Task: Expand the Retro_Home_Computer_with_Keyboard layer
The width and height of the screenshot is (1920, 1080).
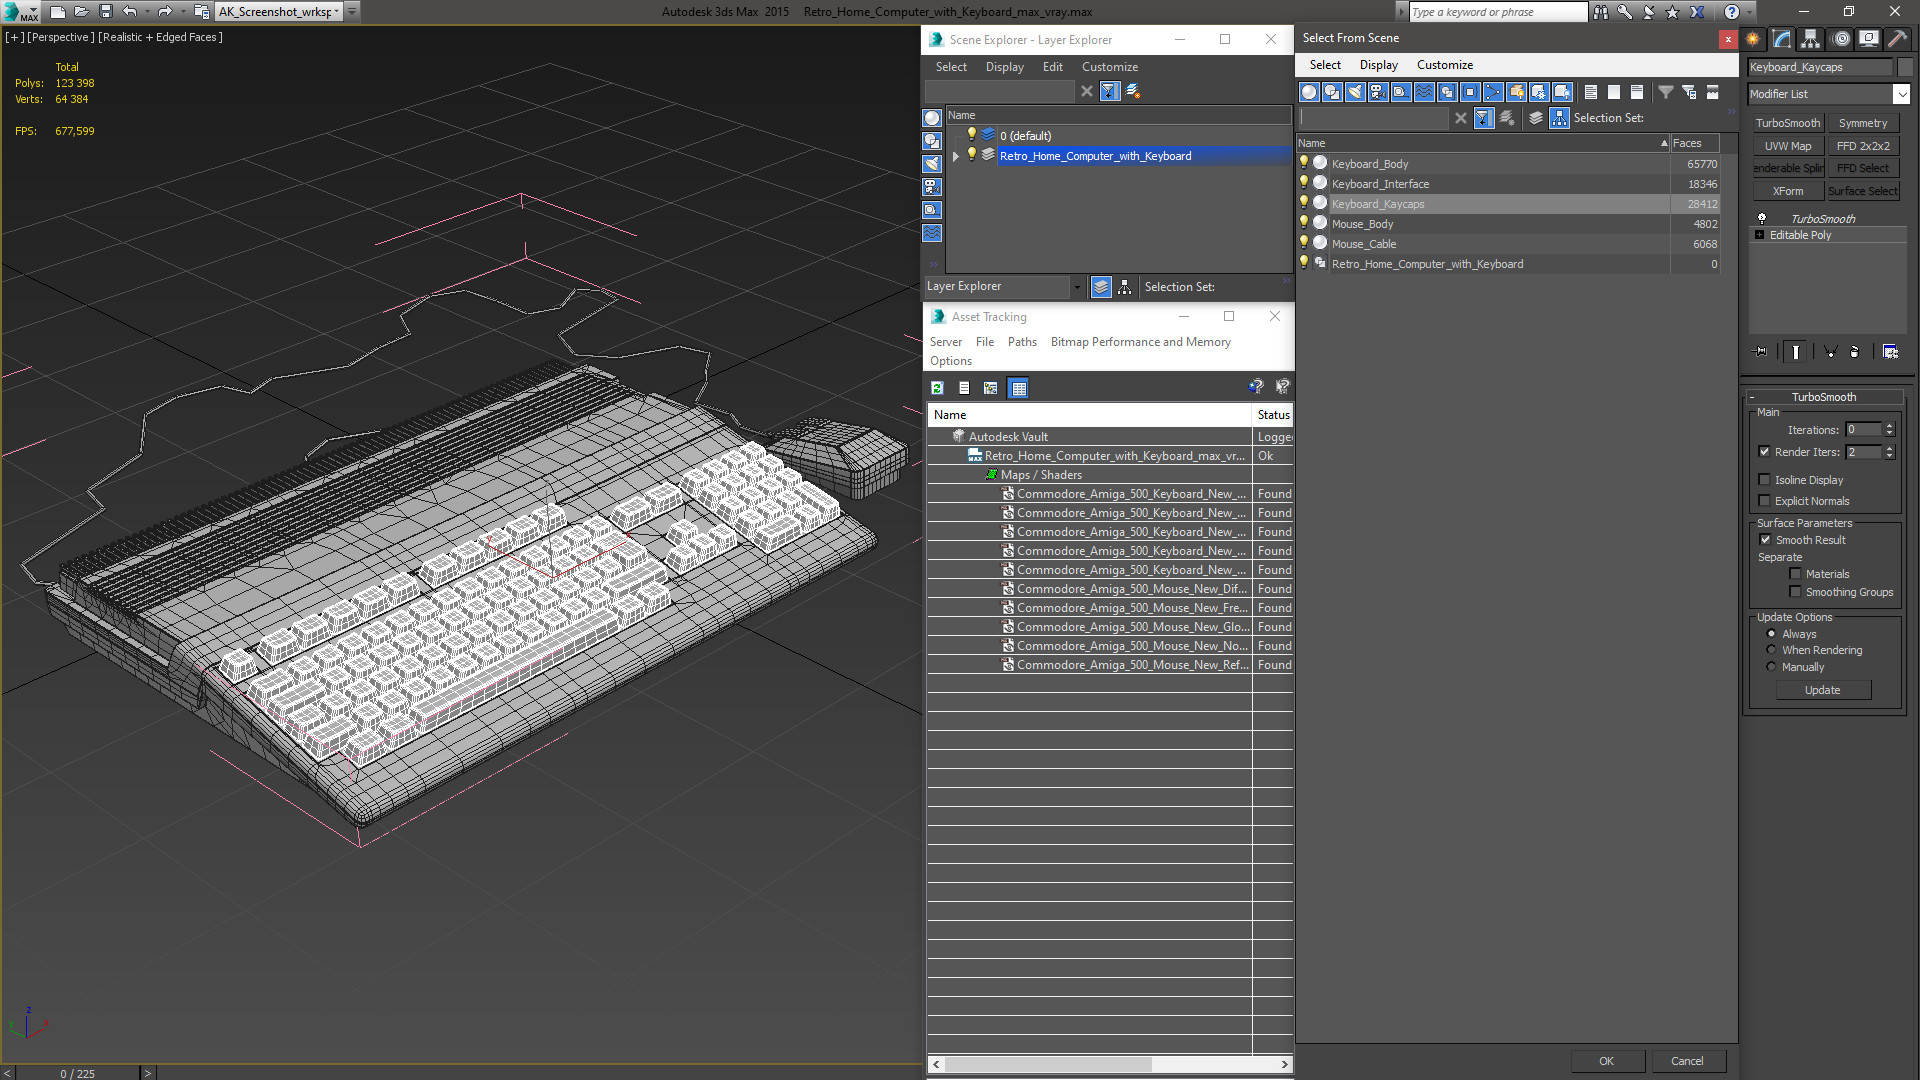Action: pyautogui.click(x=956, y=156)
